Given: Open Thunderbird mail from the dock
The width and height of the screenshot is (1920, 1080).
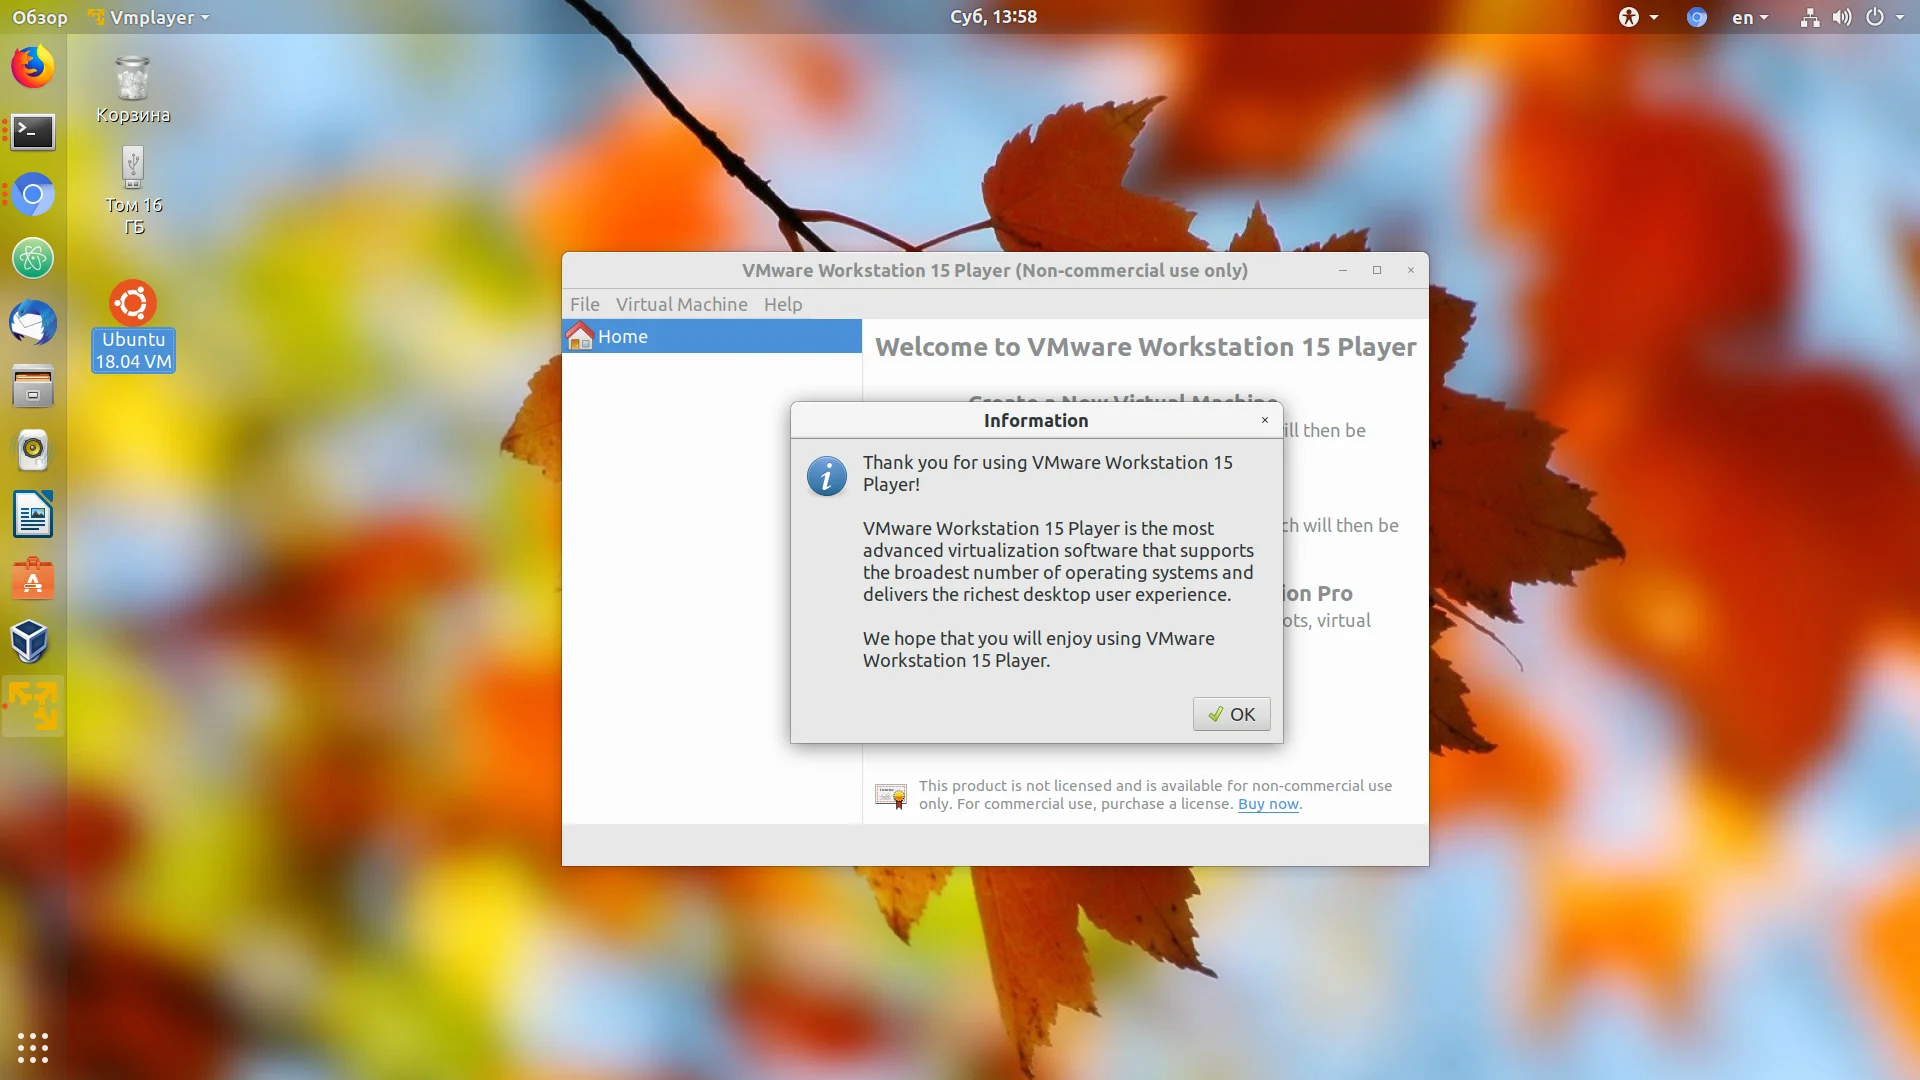Looking at the screenshot, I should click(x=32, y=323).
